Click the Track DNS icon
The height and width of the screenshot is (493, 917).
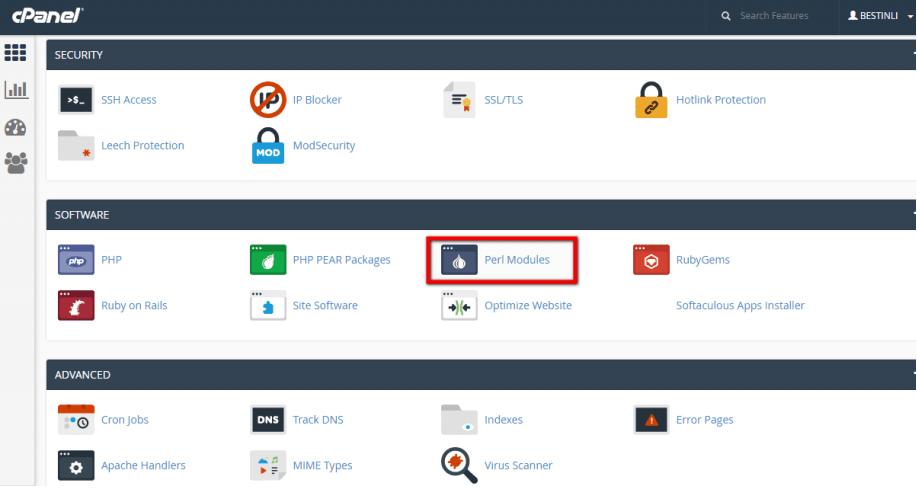[x=268, y=419]
